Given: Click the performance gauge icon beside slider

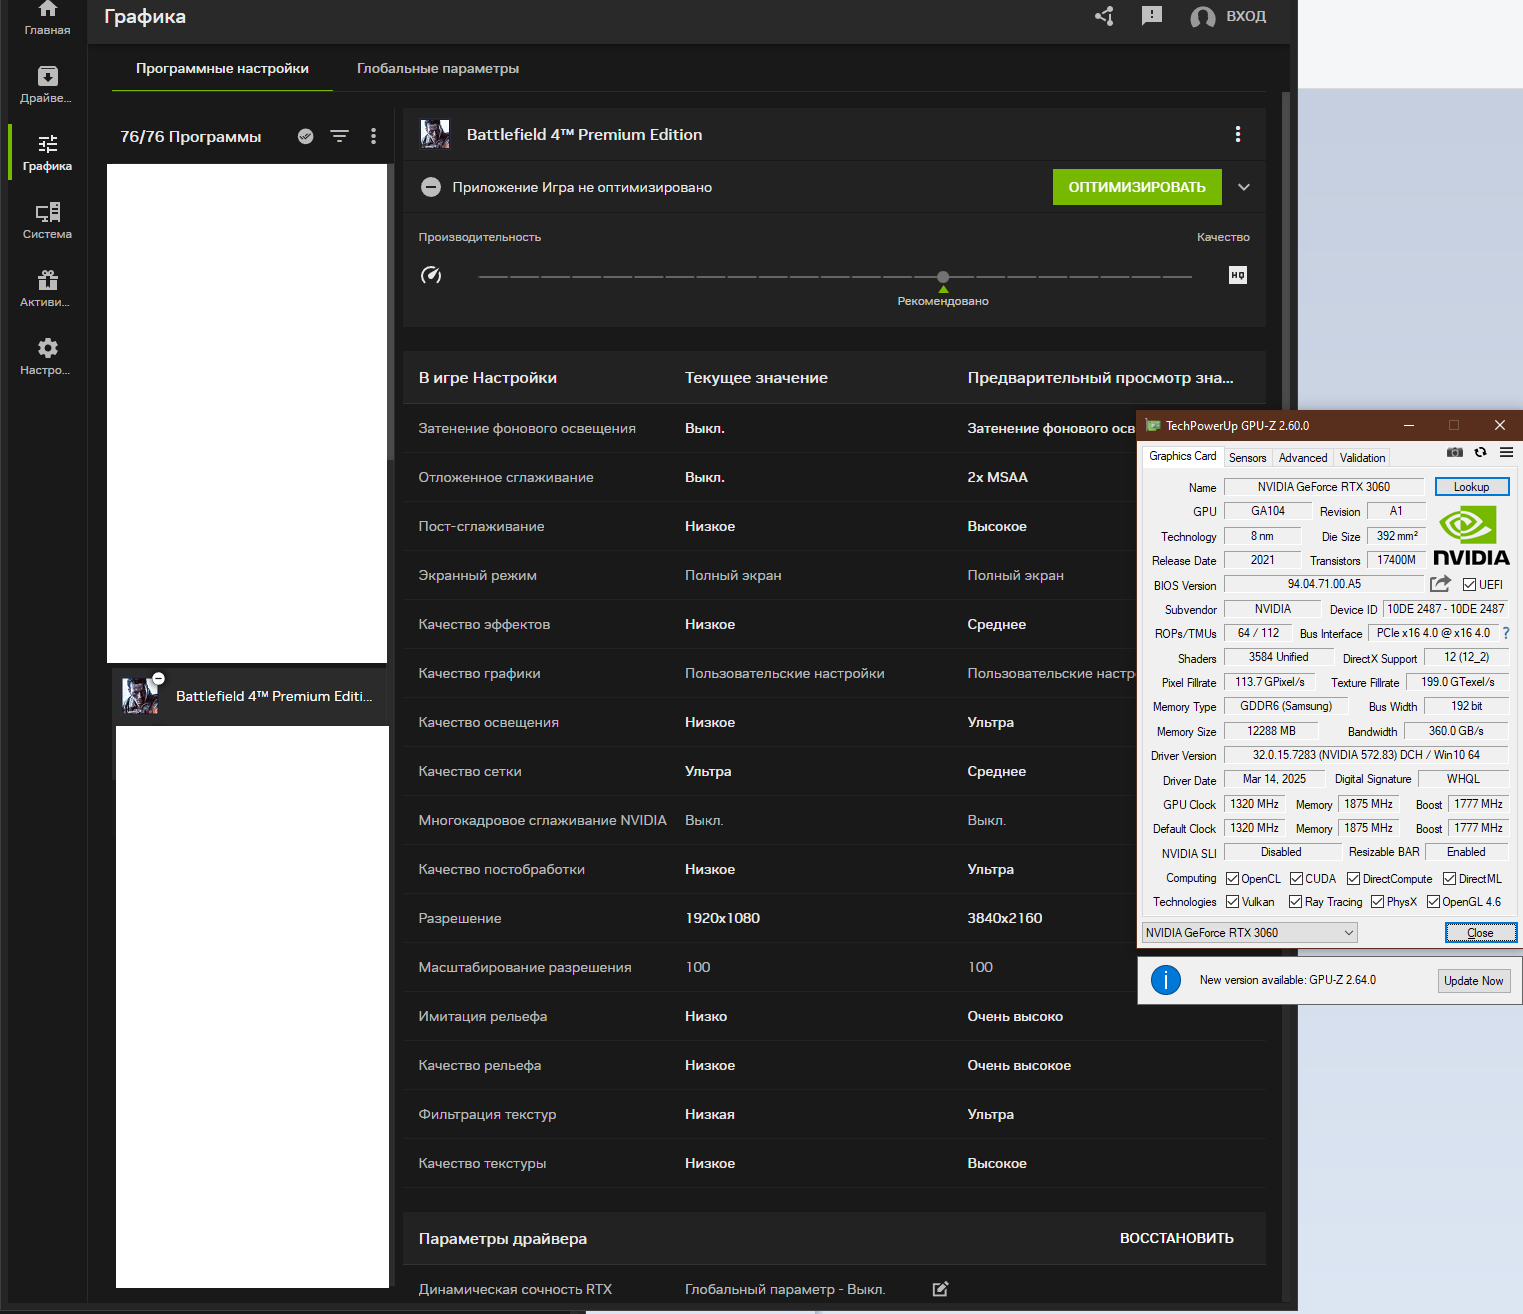Looking at the screenshot, I should (x=431, y=275).
